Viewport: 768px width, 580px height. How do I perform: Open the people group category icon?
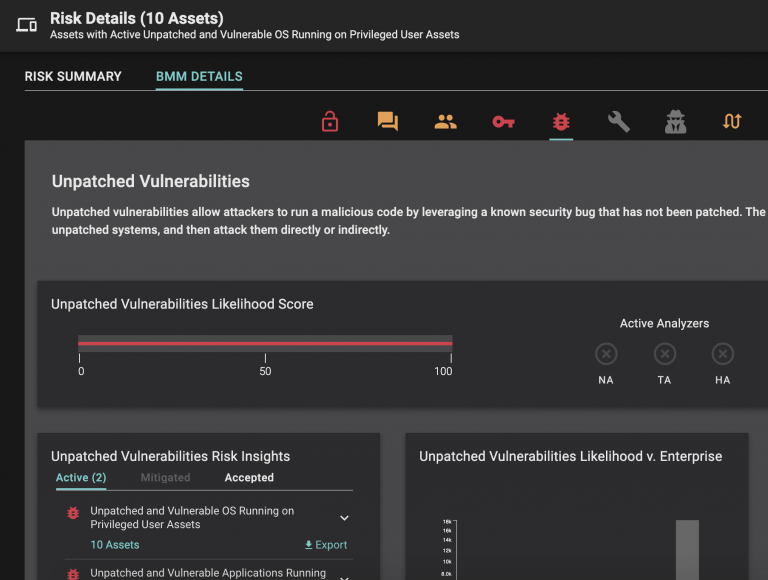click(x=445, y=122)
